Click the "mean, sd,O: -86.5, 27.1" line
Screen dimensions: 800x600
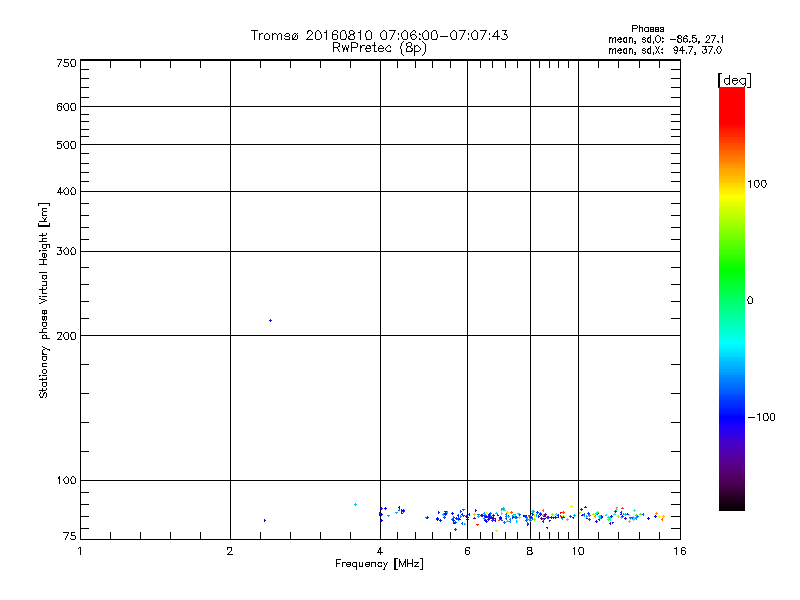(666, 39)
